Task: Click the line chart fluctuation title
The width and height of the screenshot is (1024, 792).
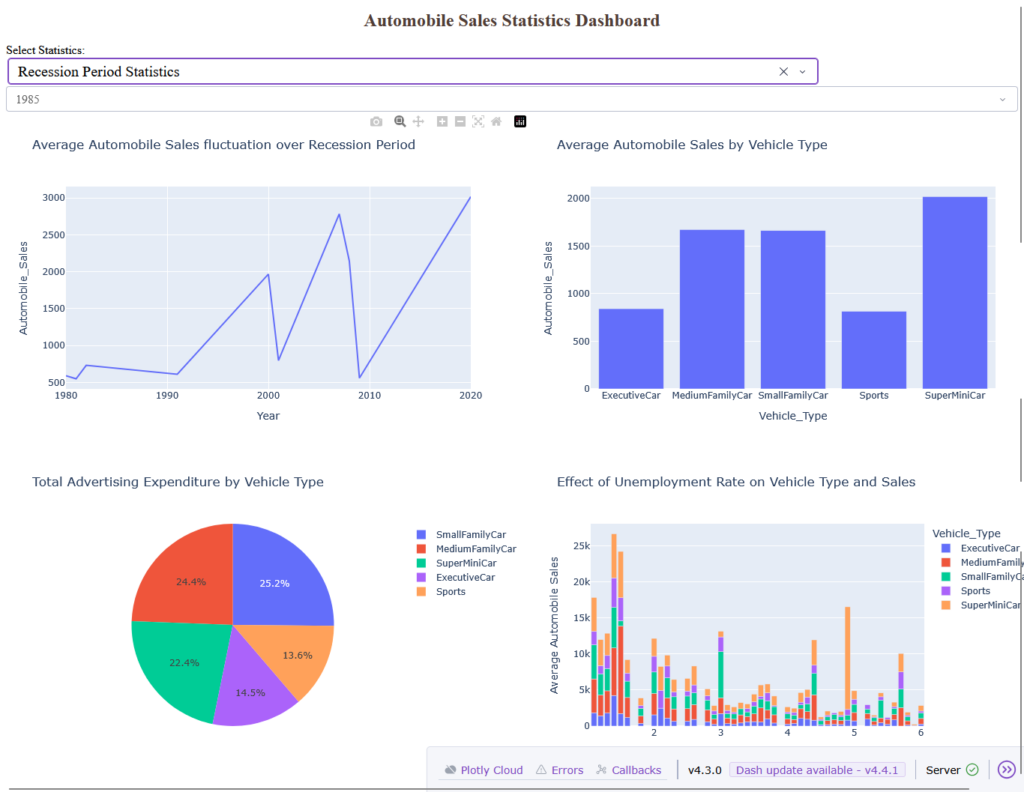Action: (223, 144)
